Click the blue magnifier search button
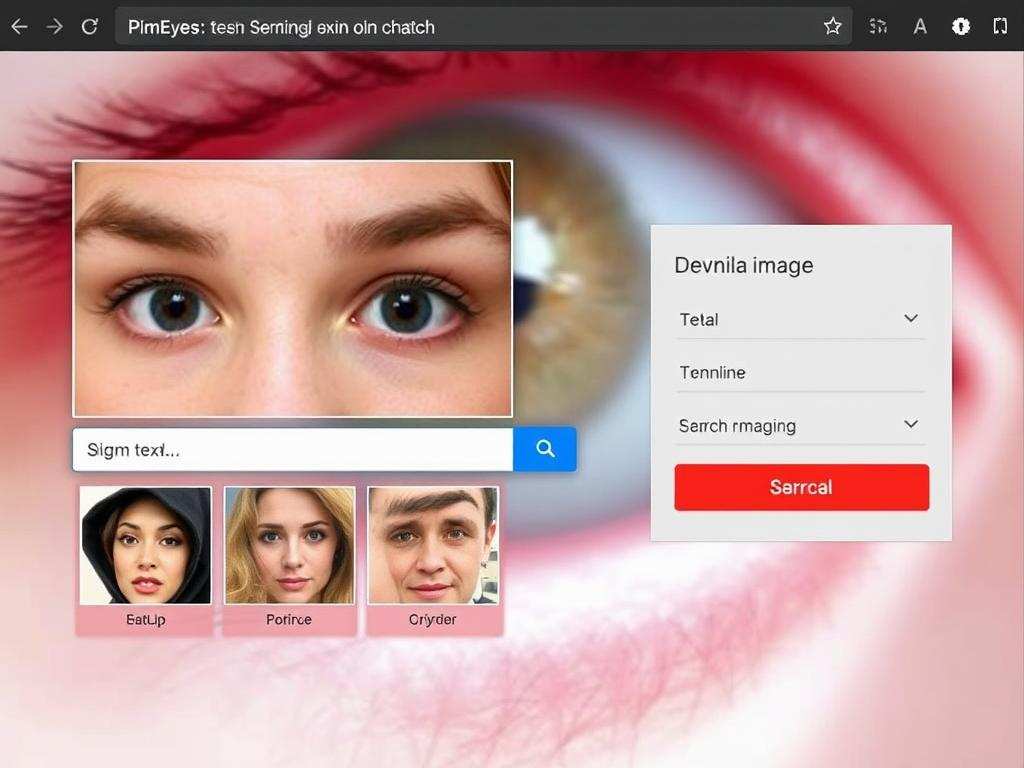Screen dimensions: 1024x768 (x=545, y=449)
